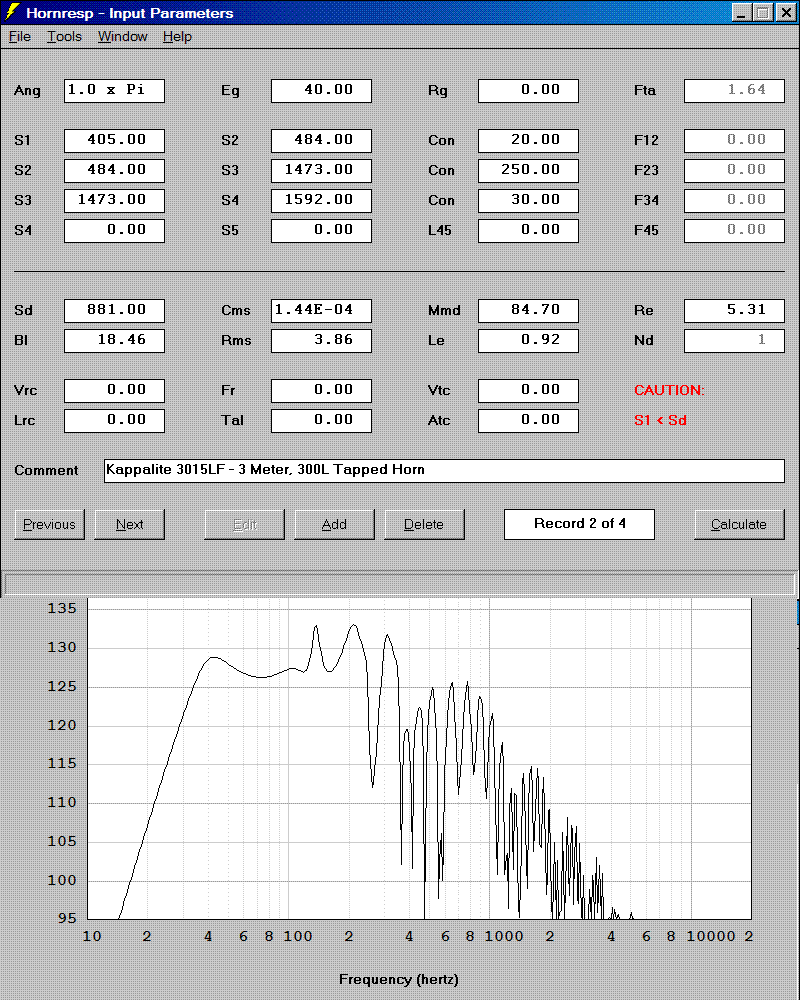Click the S1 field with 405.00
Viewport: 800px width, 1000px height.
[114, 140]
